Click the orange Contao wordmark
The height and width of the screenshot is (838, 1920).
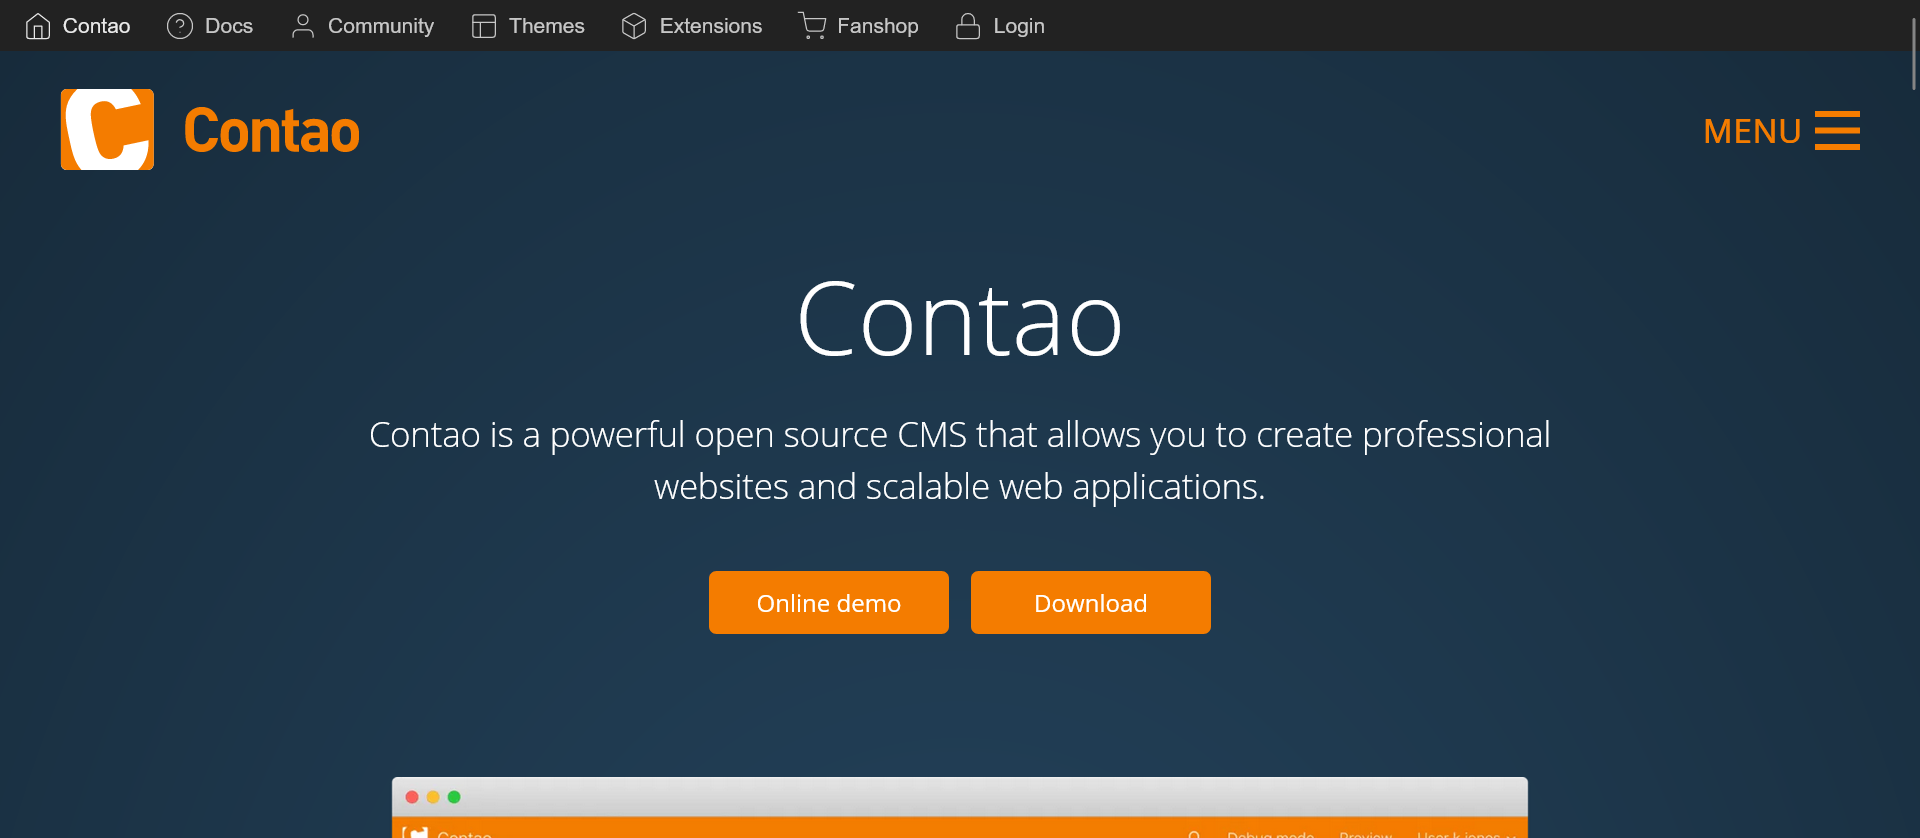point(272,131)
